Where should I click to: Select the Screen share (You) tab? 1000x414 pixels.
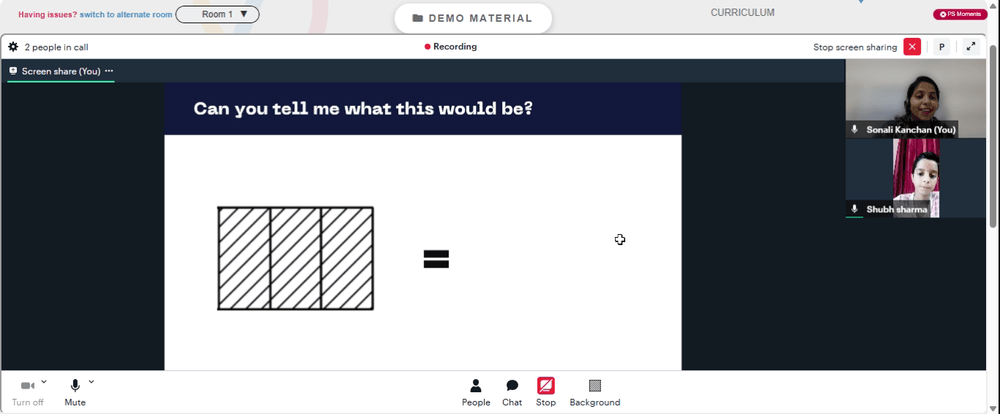tap(61, 71)
